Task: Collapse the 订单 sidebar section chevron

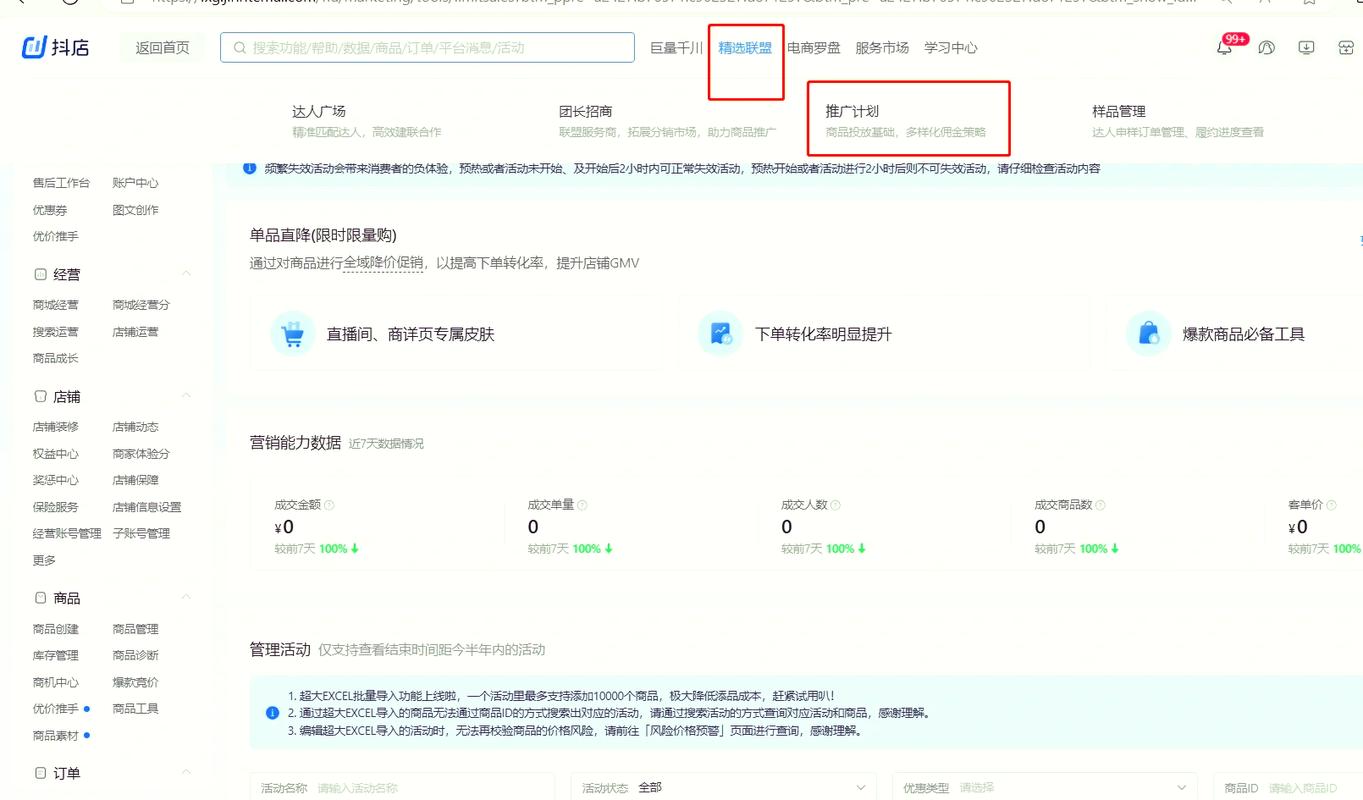Action: click(x=186, y=773)
